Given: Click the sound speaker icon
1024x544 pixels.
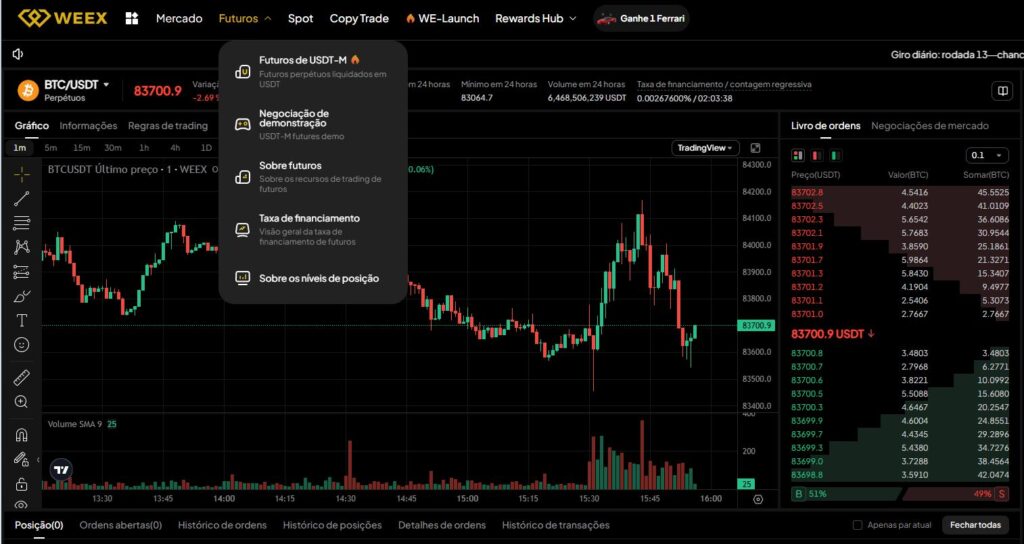Looking at the screenshot, I should tap(18, 54).
